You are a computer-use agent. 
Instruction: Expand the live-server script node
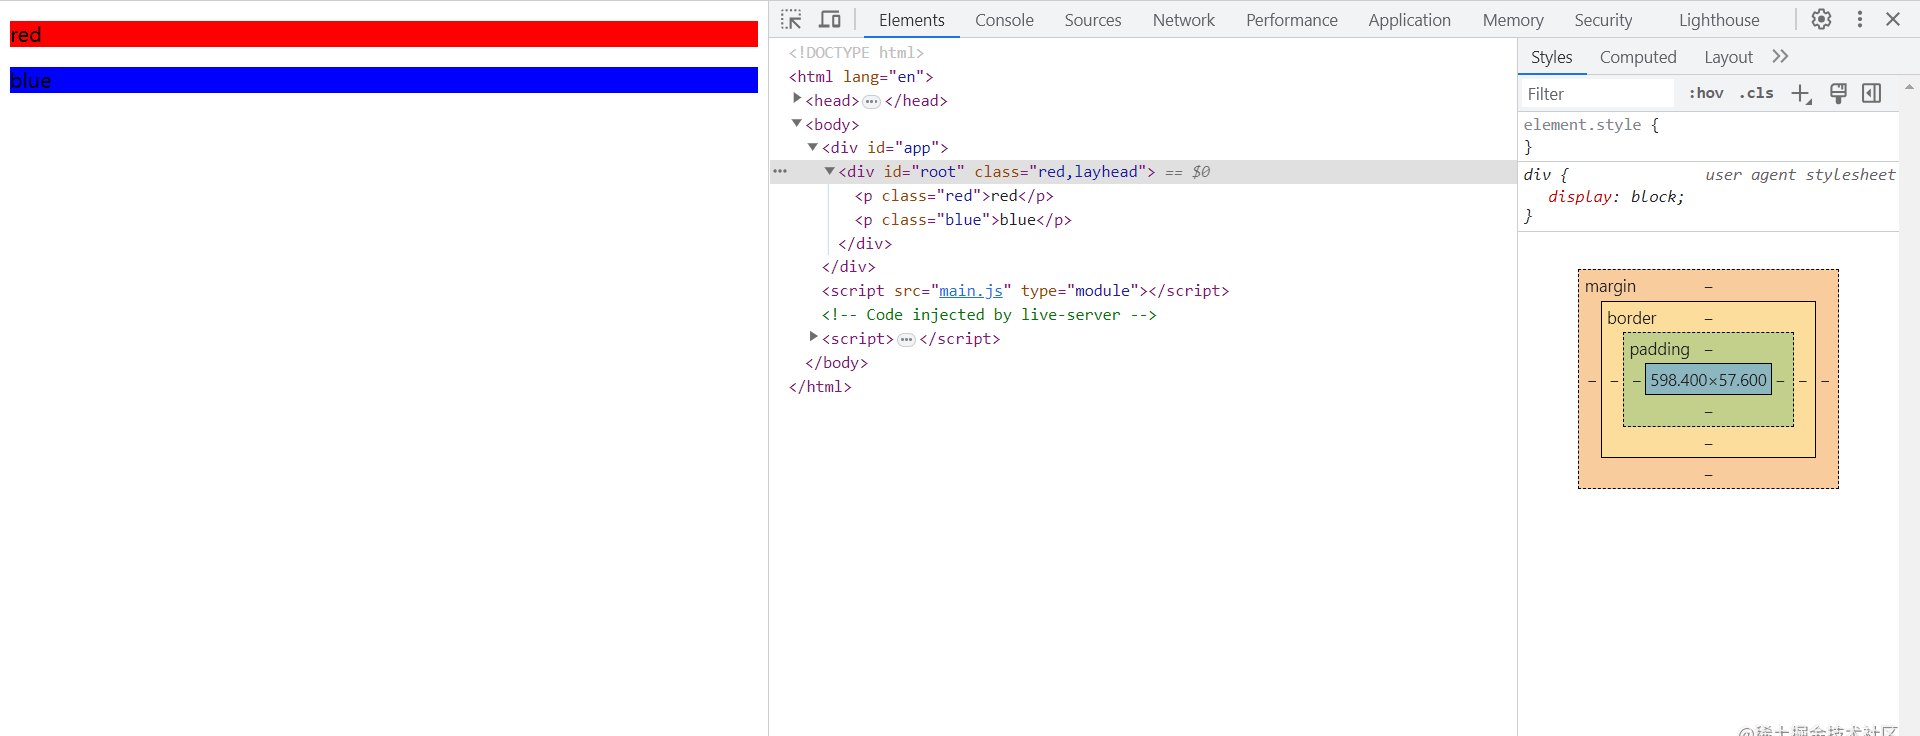pos(813,337)
